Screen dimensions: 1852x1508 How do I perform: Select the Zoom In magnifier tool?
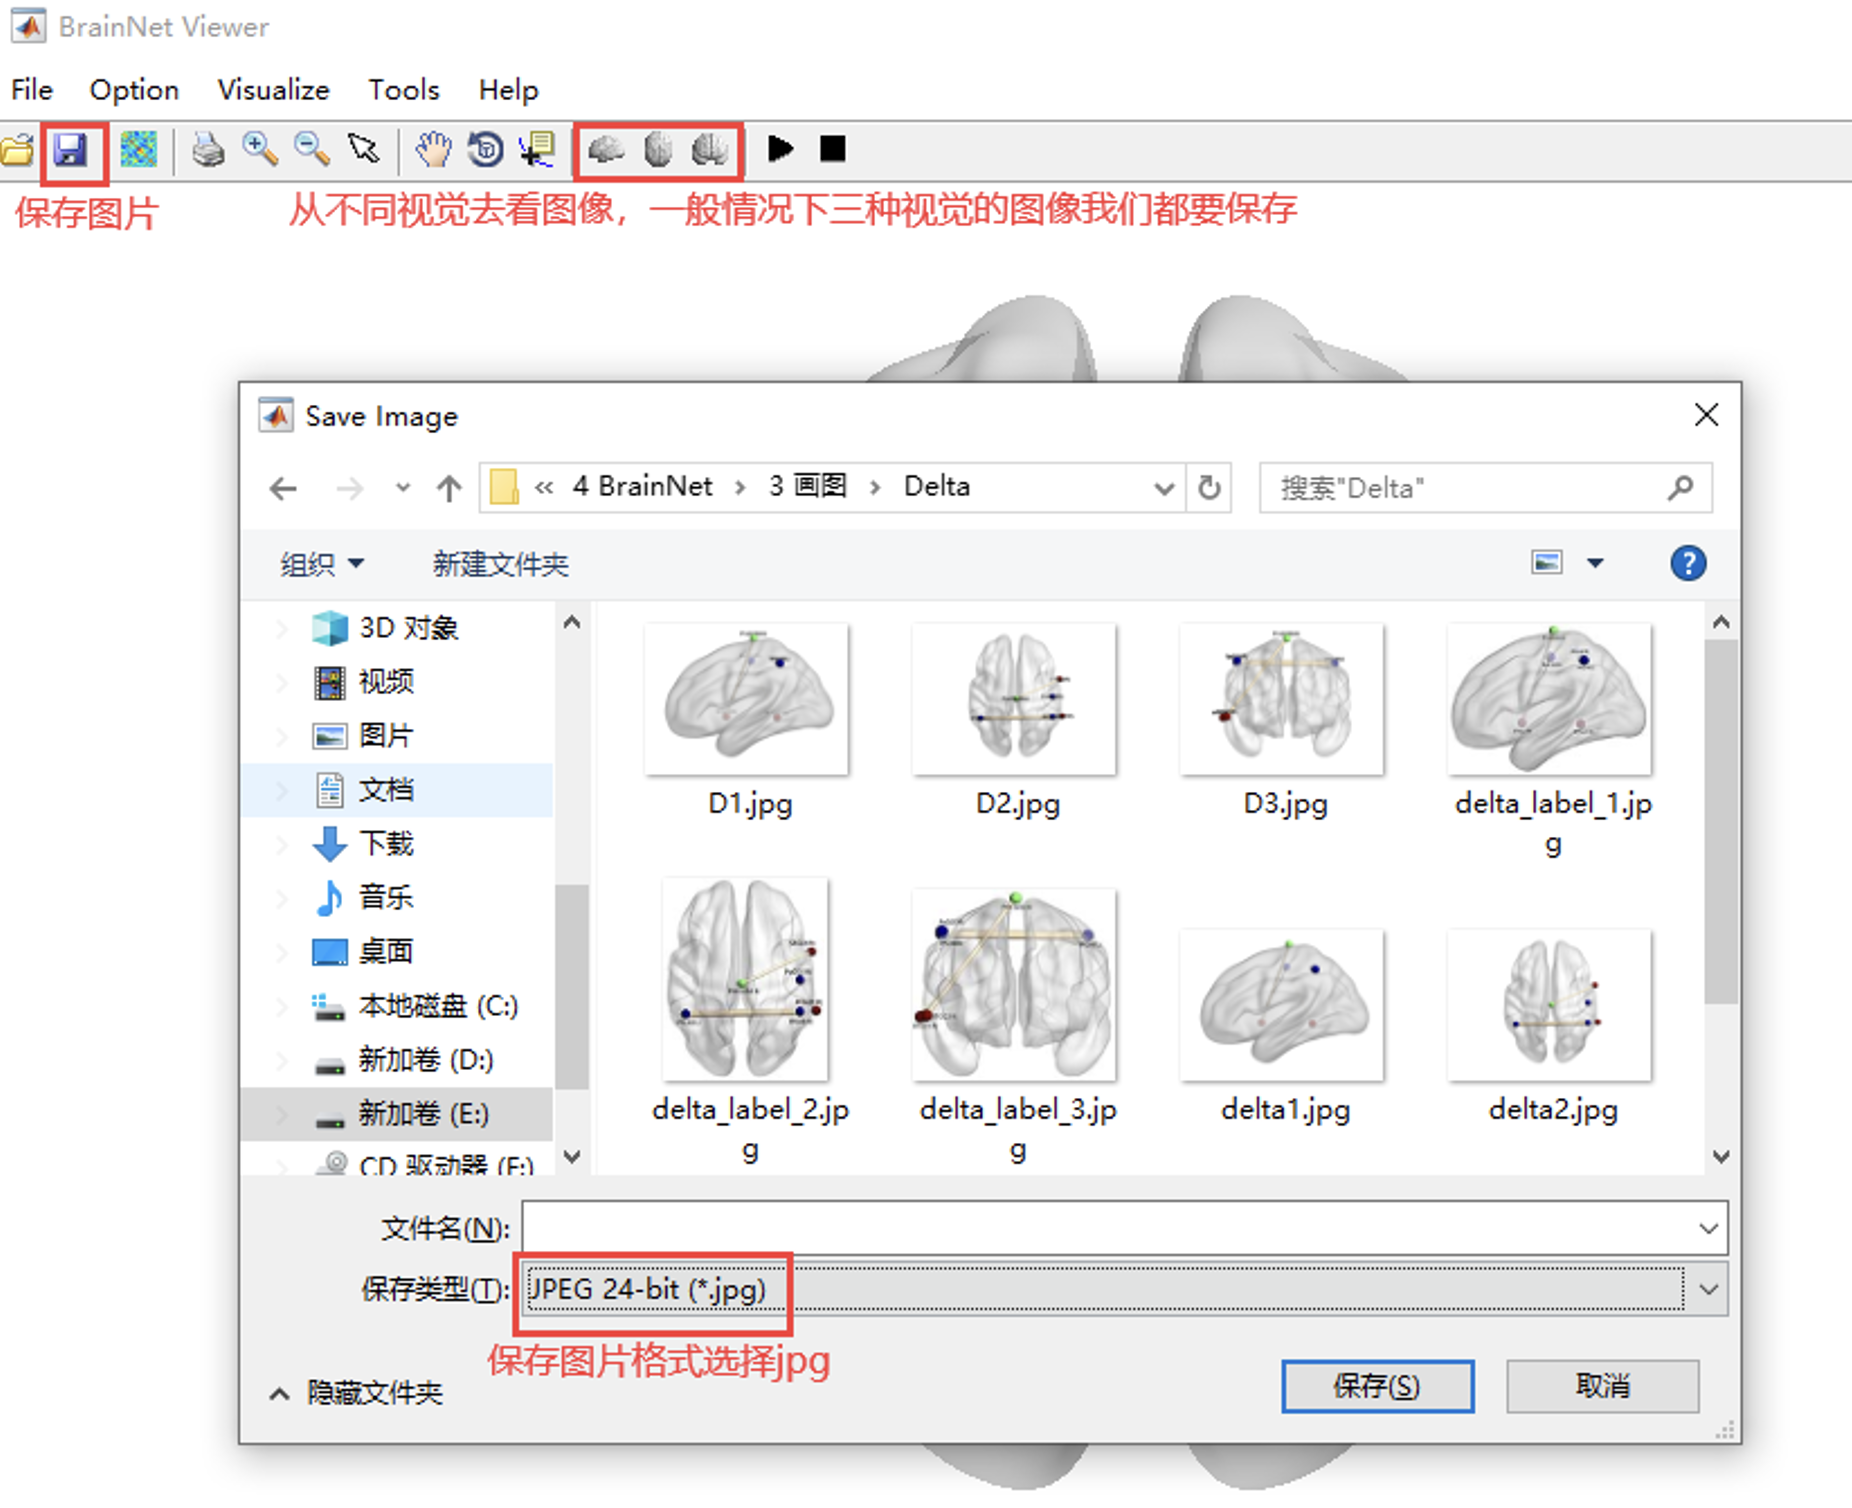coord(260,150)
